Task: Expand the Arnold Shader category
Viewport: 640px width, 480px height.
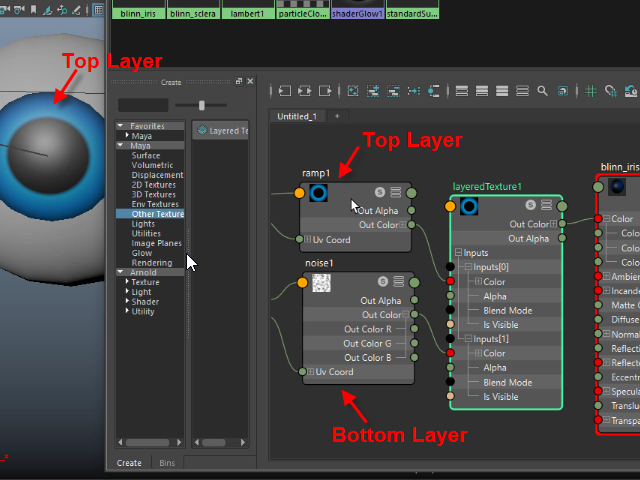Action: 127,302
